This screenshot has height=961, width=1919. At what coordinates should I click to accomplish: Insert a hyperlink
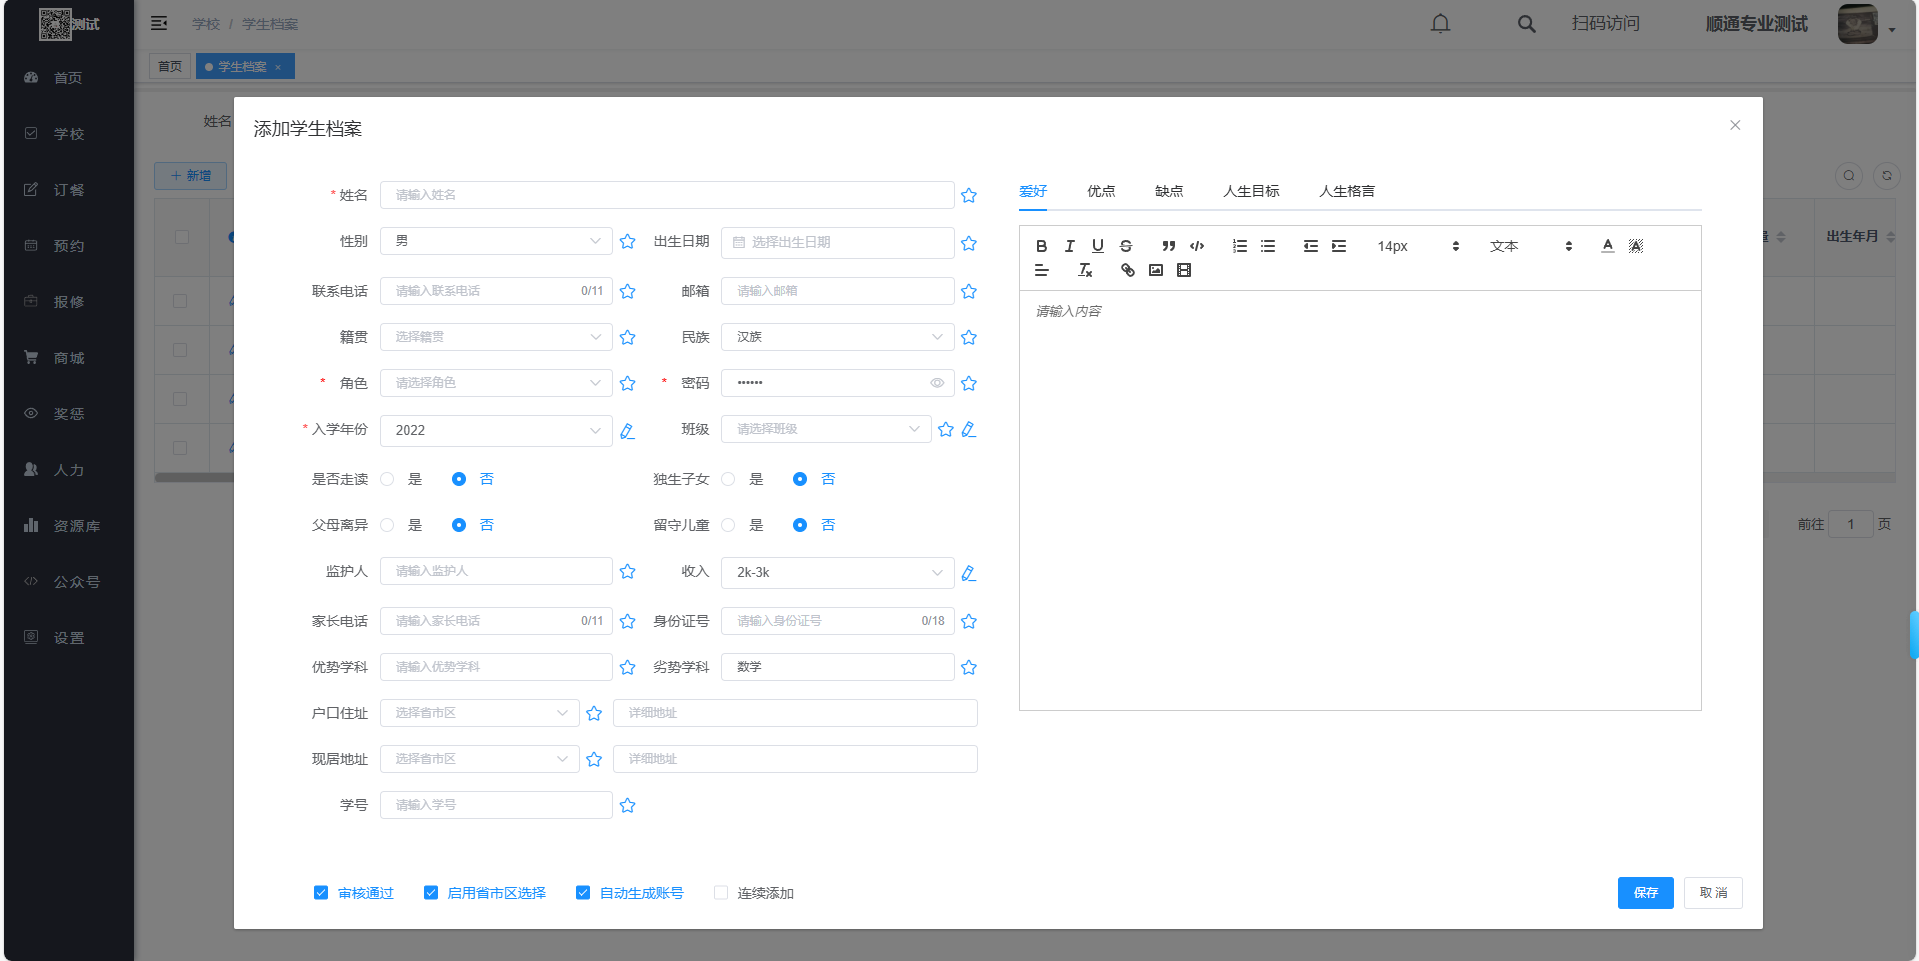click(1128, 270)
